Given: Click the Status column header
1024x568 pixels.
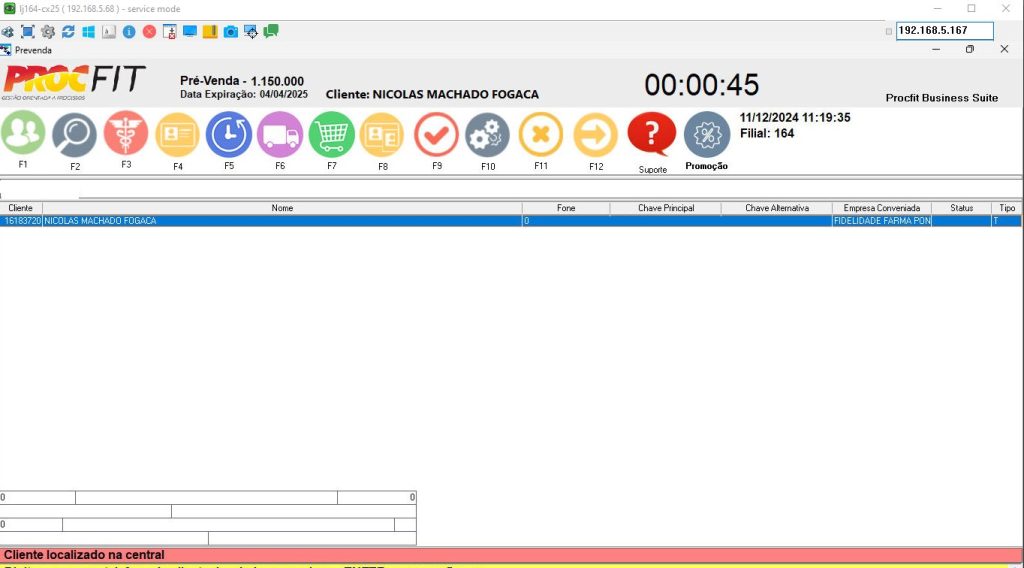Looking at the screenshot, I should (x=961, y=208).
